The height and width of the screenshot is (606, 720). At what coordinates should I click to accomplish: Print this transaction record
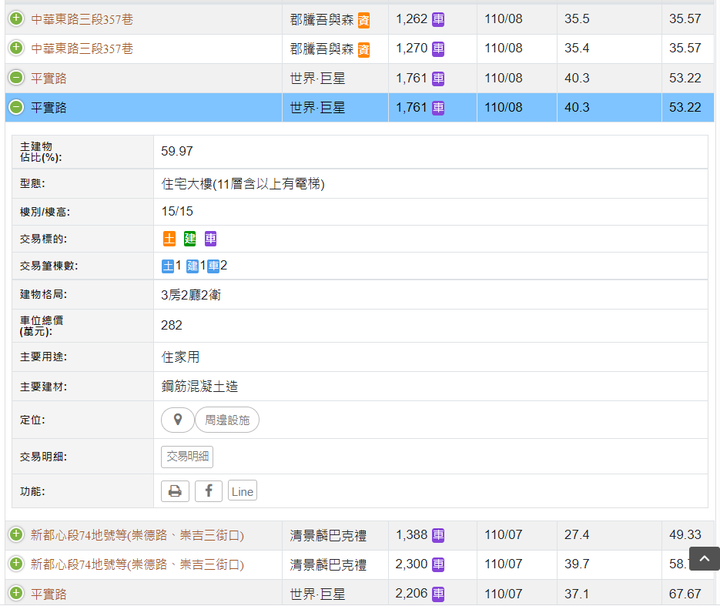tap(175, 491)
